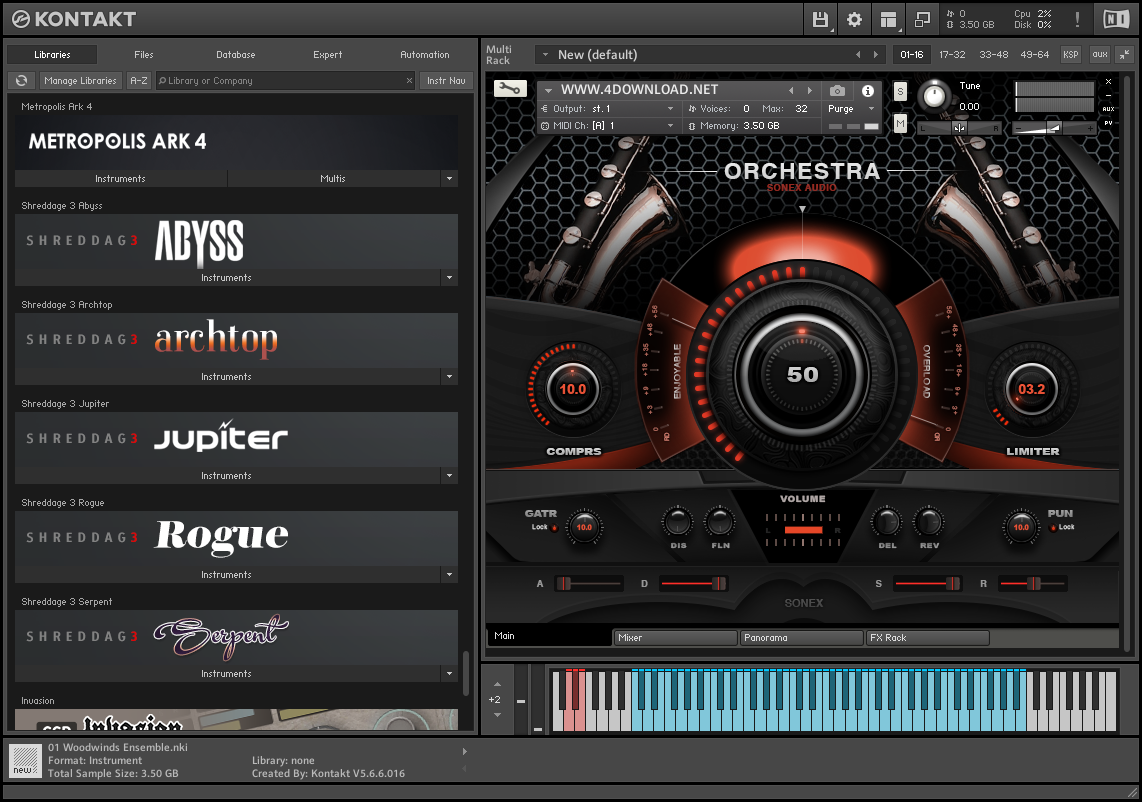1142x802 pixels.
Task: Go to next multi preset arrow
Action: coord(875,55)
